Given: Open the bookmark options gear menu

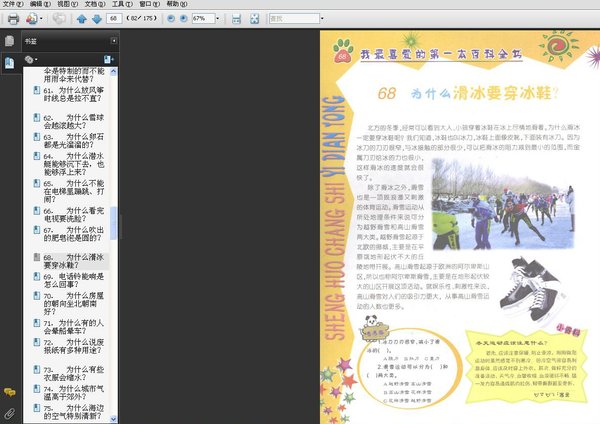Looking at the screenshot, I should click(31, 59).
